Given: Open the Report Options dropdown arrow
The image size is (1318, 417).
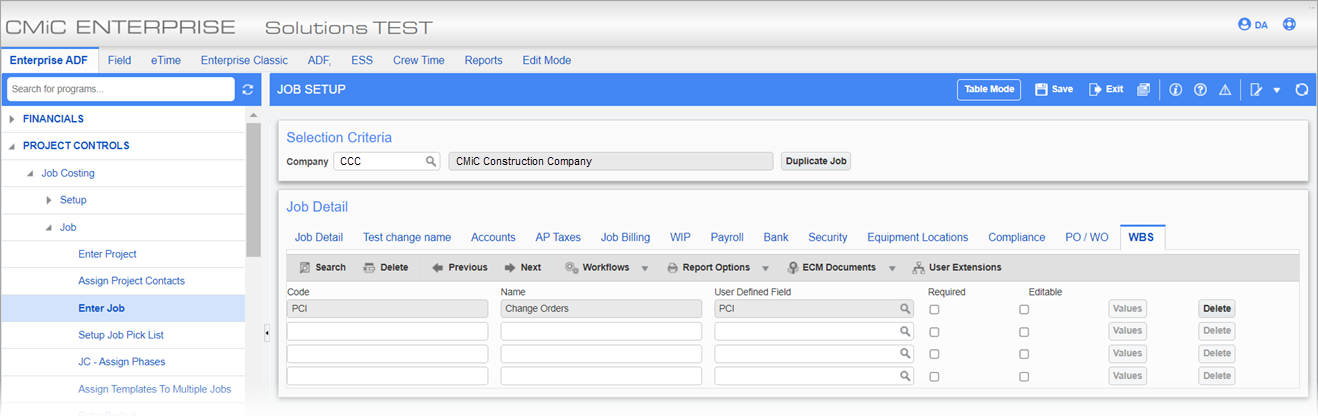Looking at the screenshot, I should click(764, 268).
